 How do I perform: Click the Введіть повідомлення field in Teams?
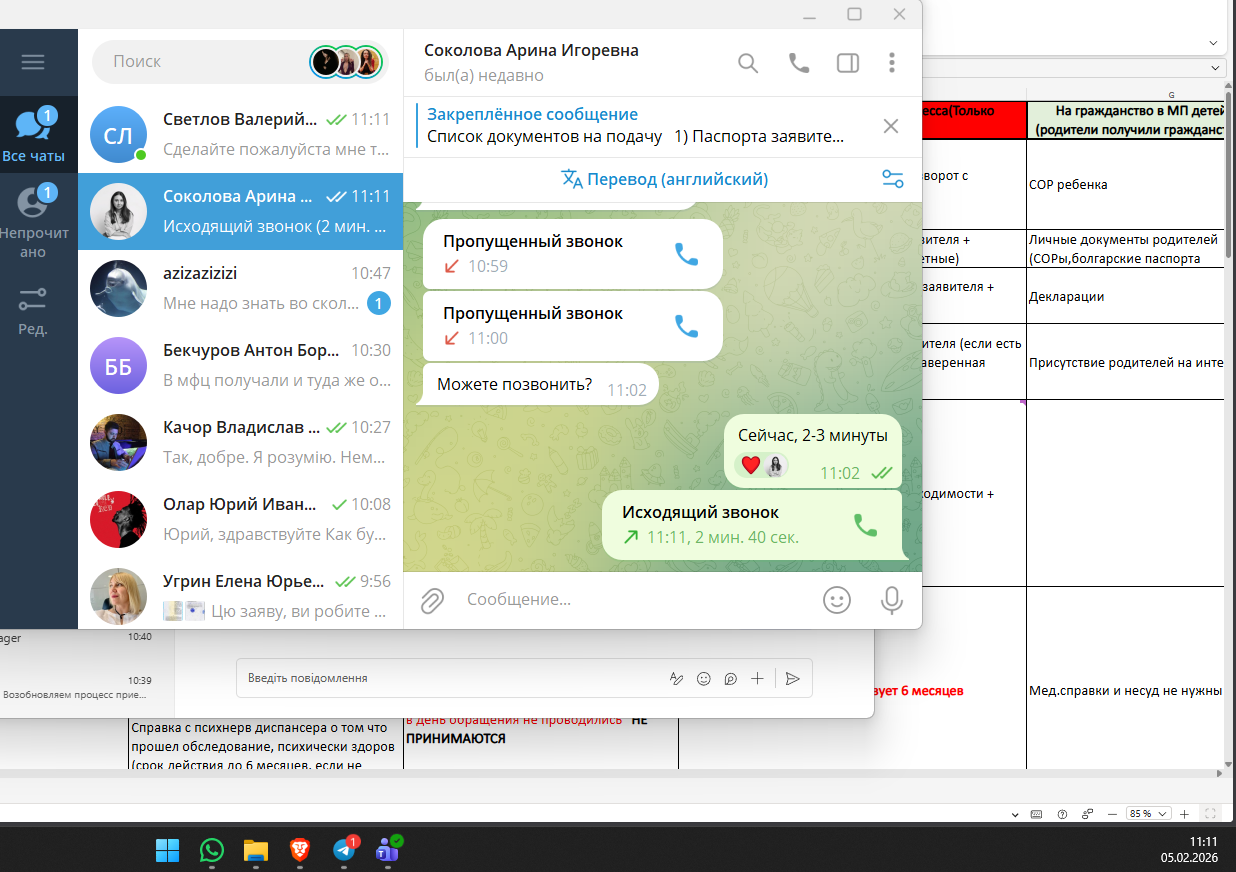(x=450, y=678)
